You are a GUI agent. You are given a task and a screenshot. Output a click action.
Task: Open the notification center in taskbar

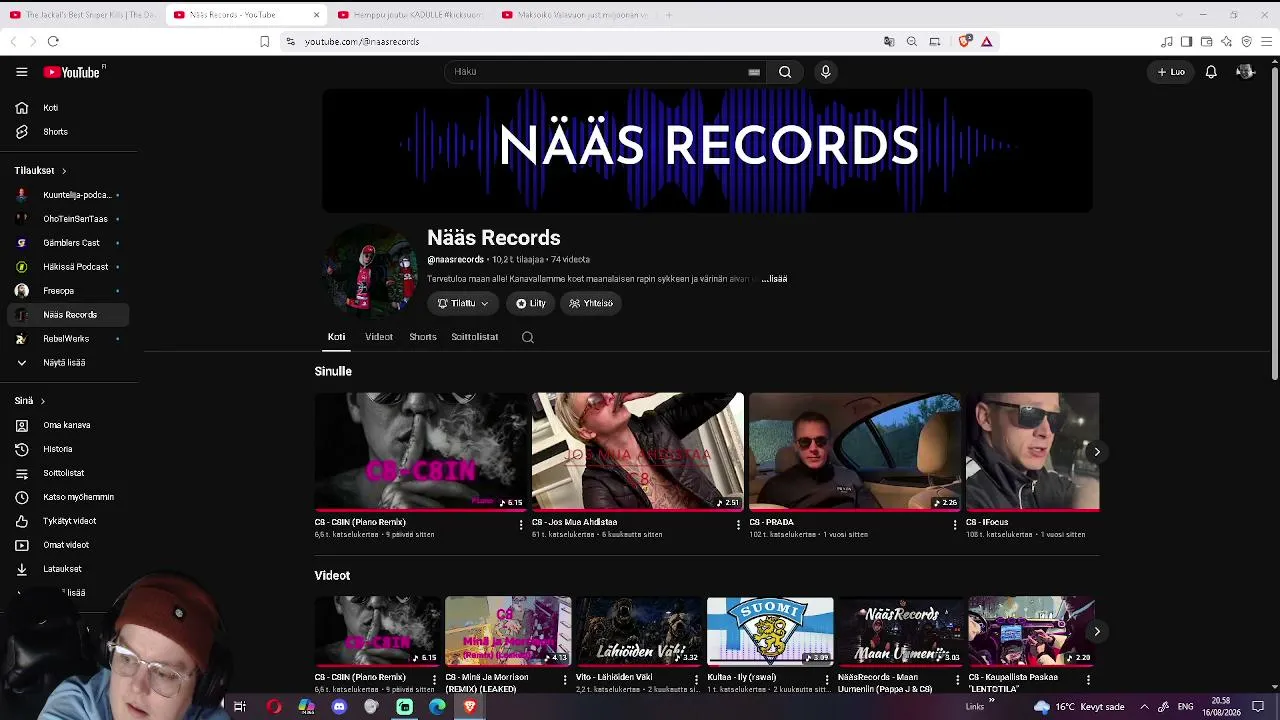coord(1258,707)
